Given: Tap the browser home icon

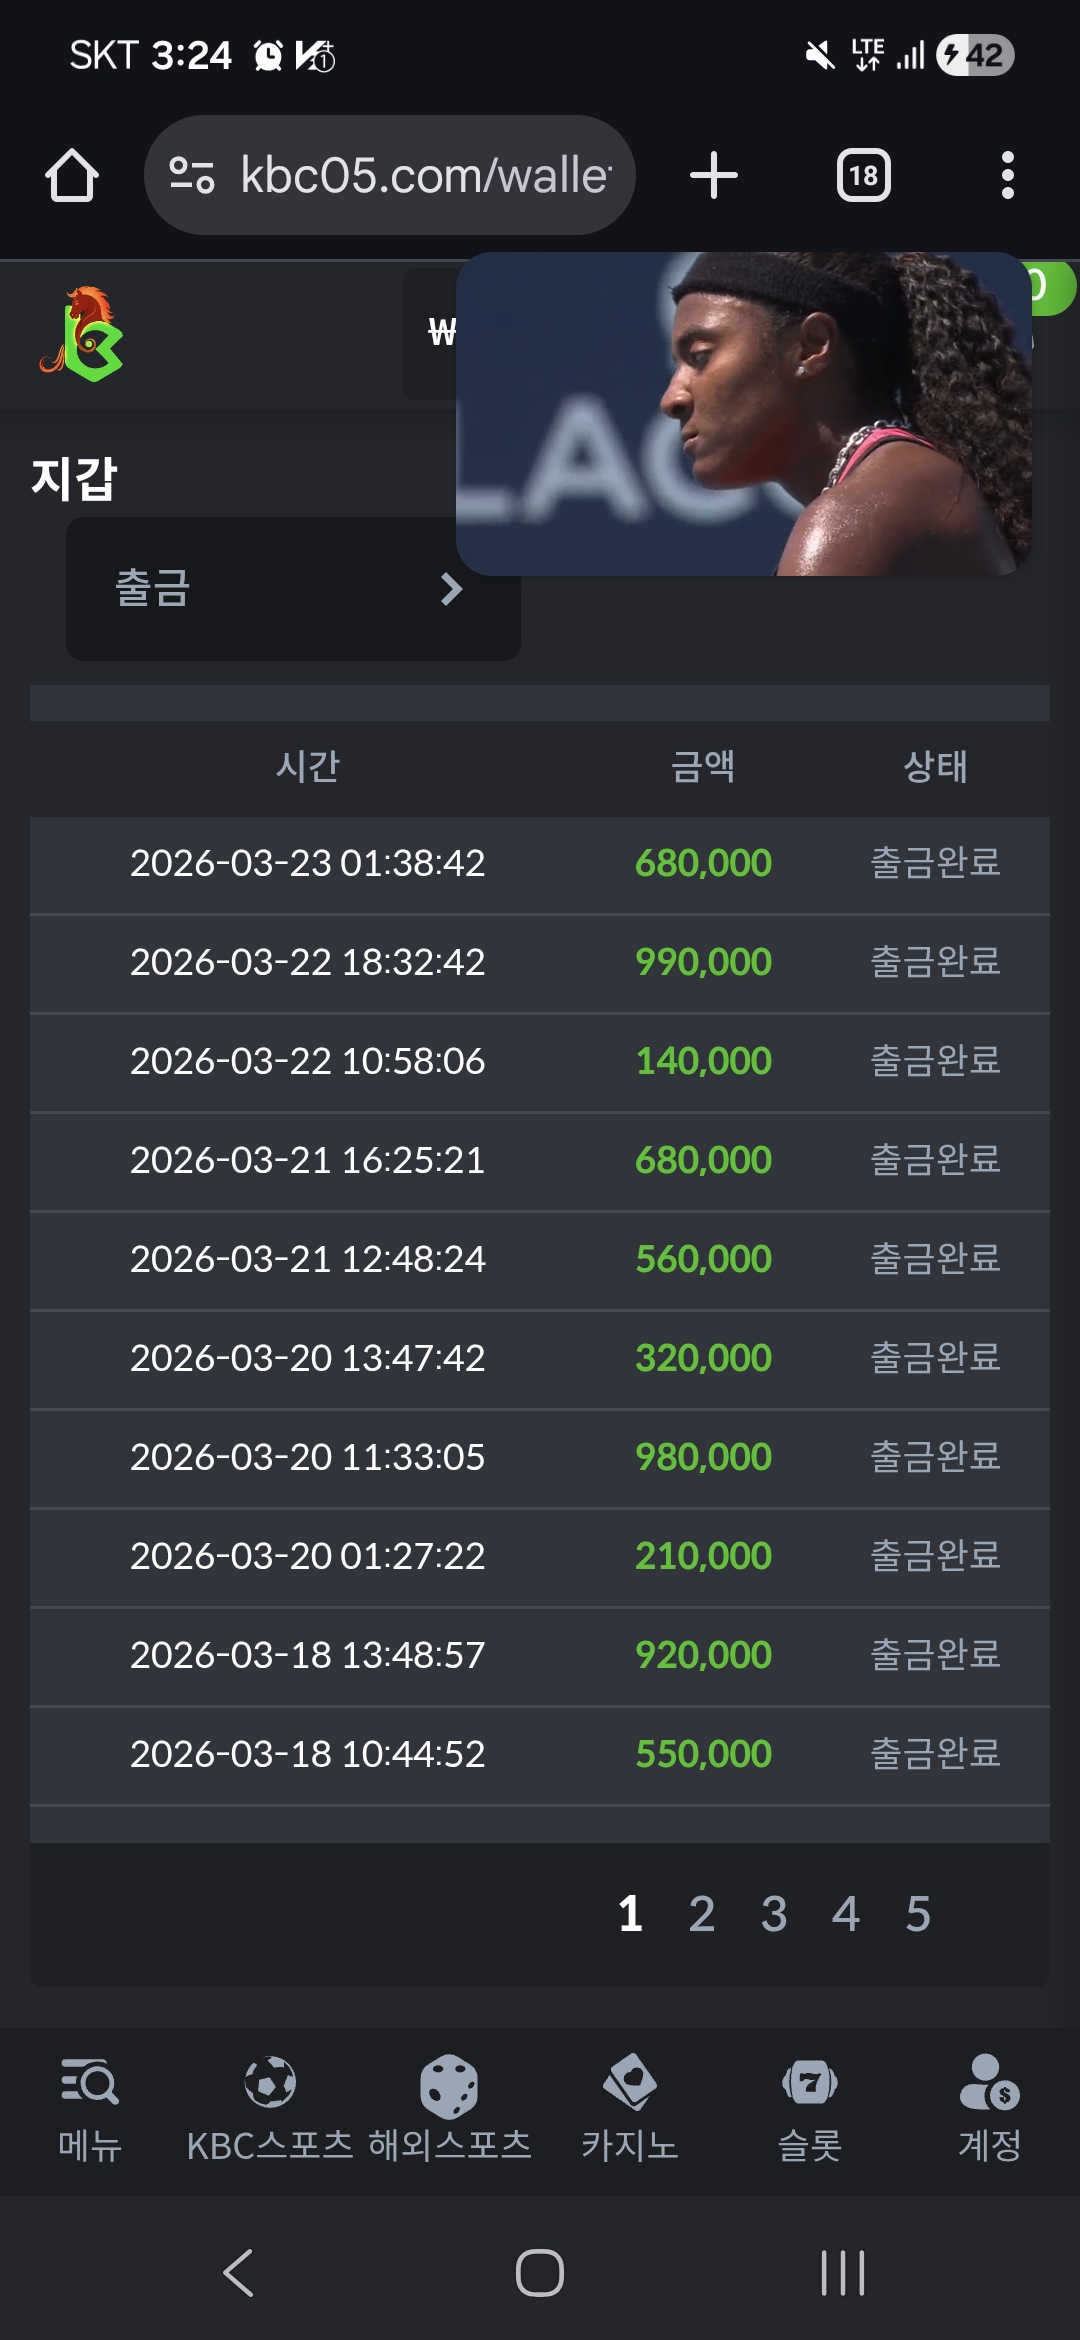Looking at the screenshot, I should click(72, 176).
